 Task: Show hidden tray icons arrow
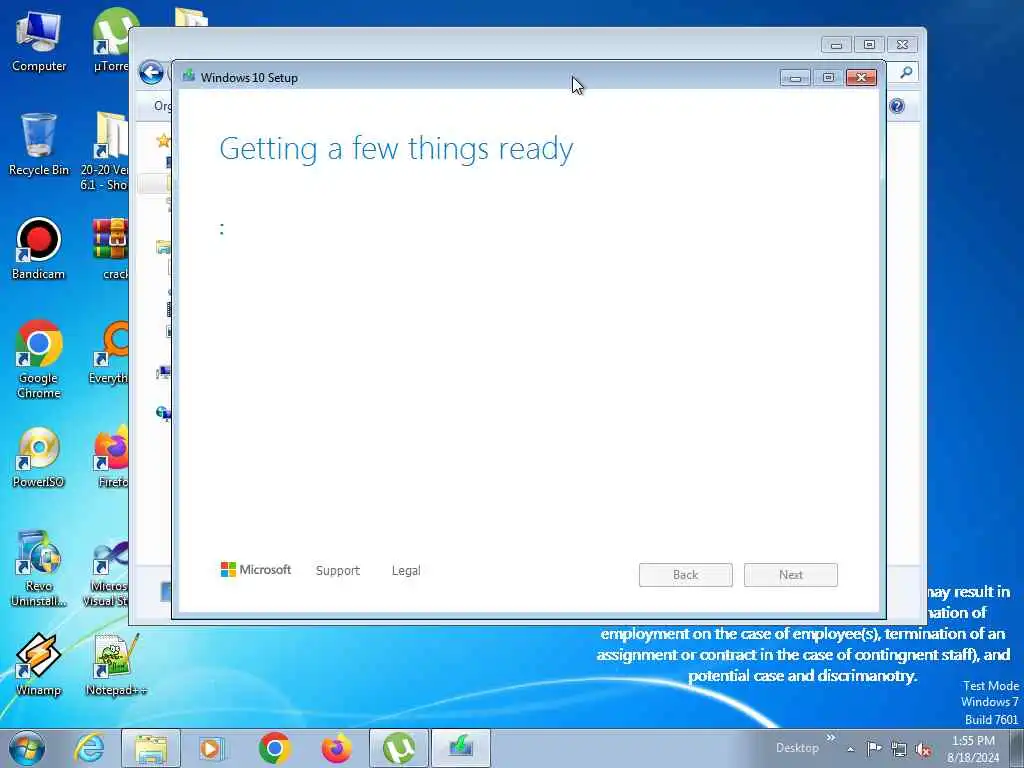(x=850, y=750)
